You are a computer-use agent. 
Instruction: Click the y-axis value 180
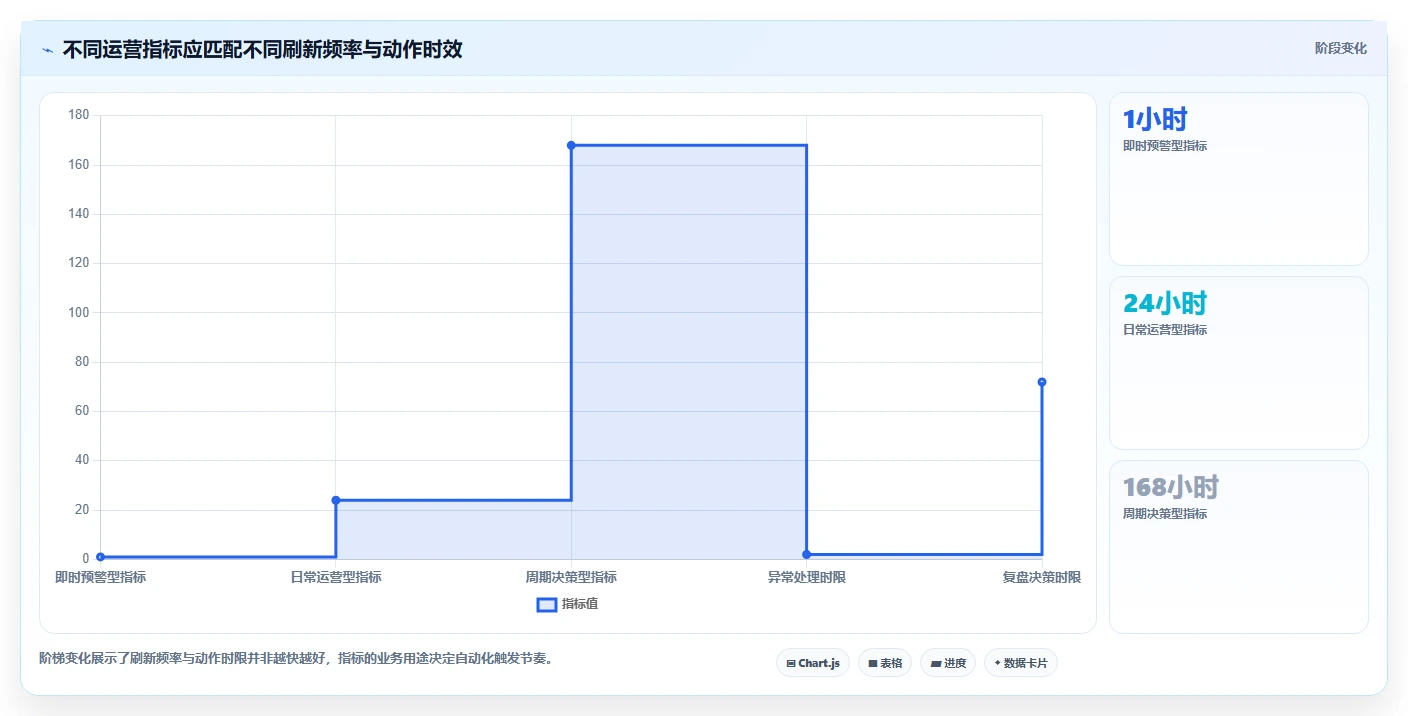click(x=79, y=115)
